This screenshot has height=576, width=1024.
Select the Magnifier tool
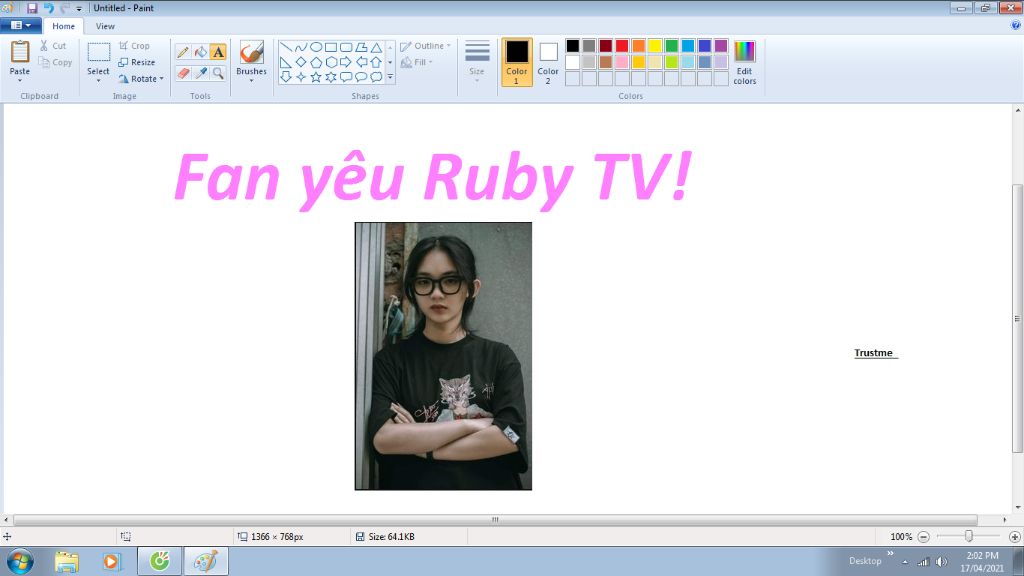tap(218, 73)
